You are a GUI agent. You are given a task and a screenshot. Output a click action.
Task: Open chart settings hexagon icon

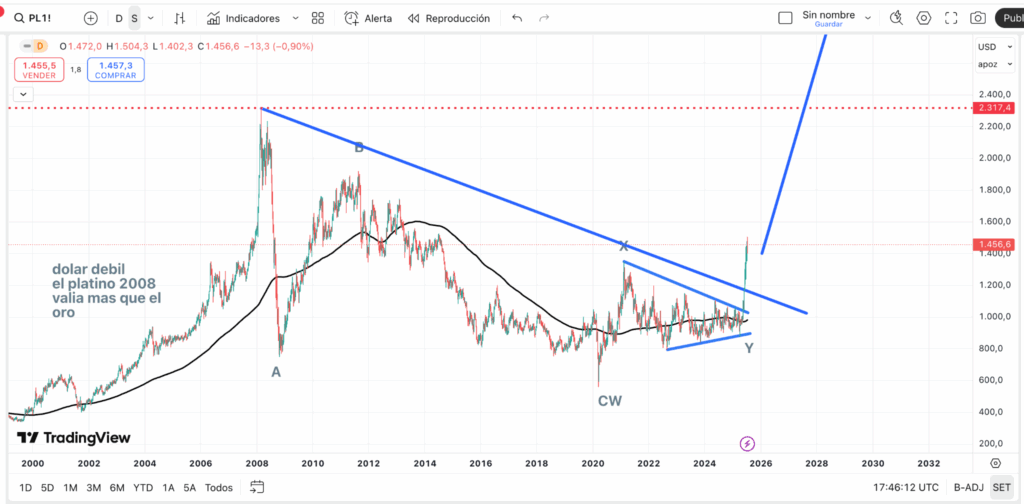click(x=923, y=18)
